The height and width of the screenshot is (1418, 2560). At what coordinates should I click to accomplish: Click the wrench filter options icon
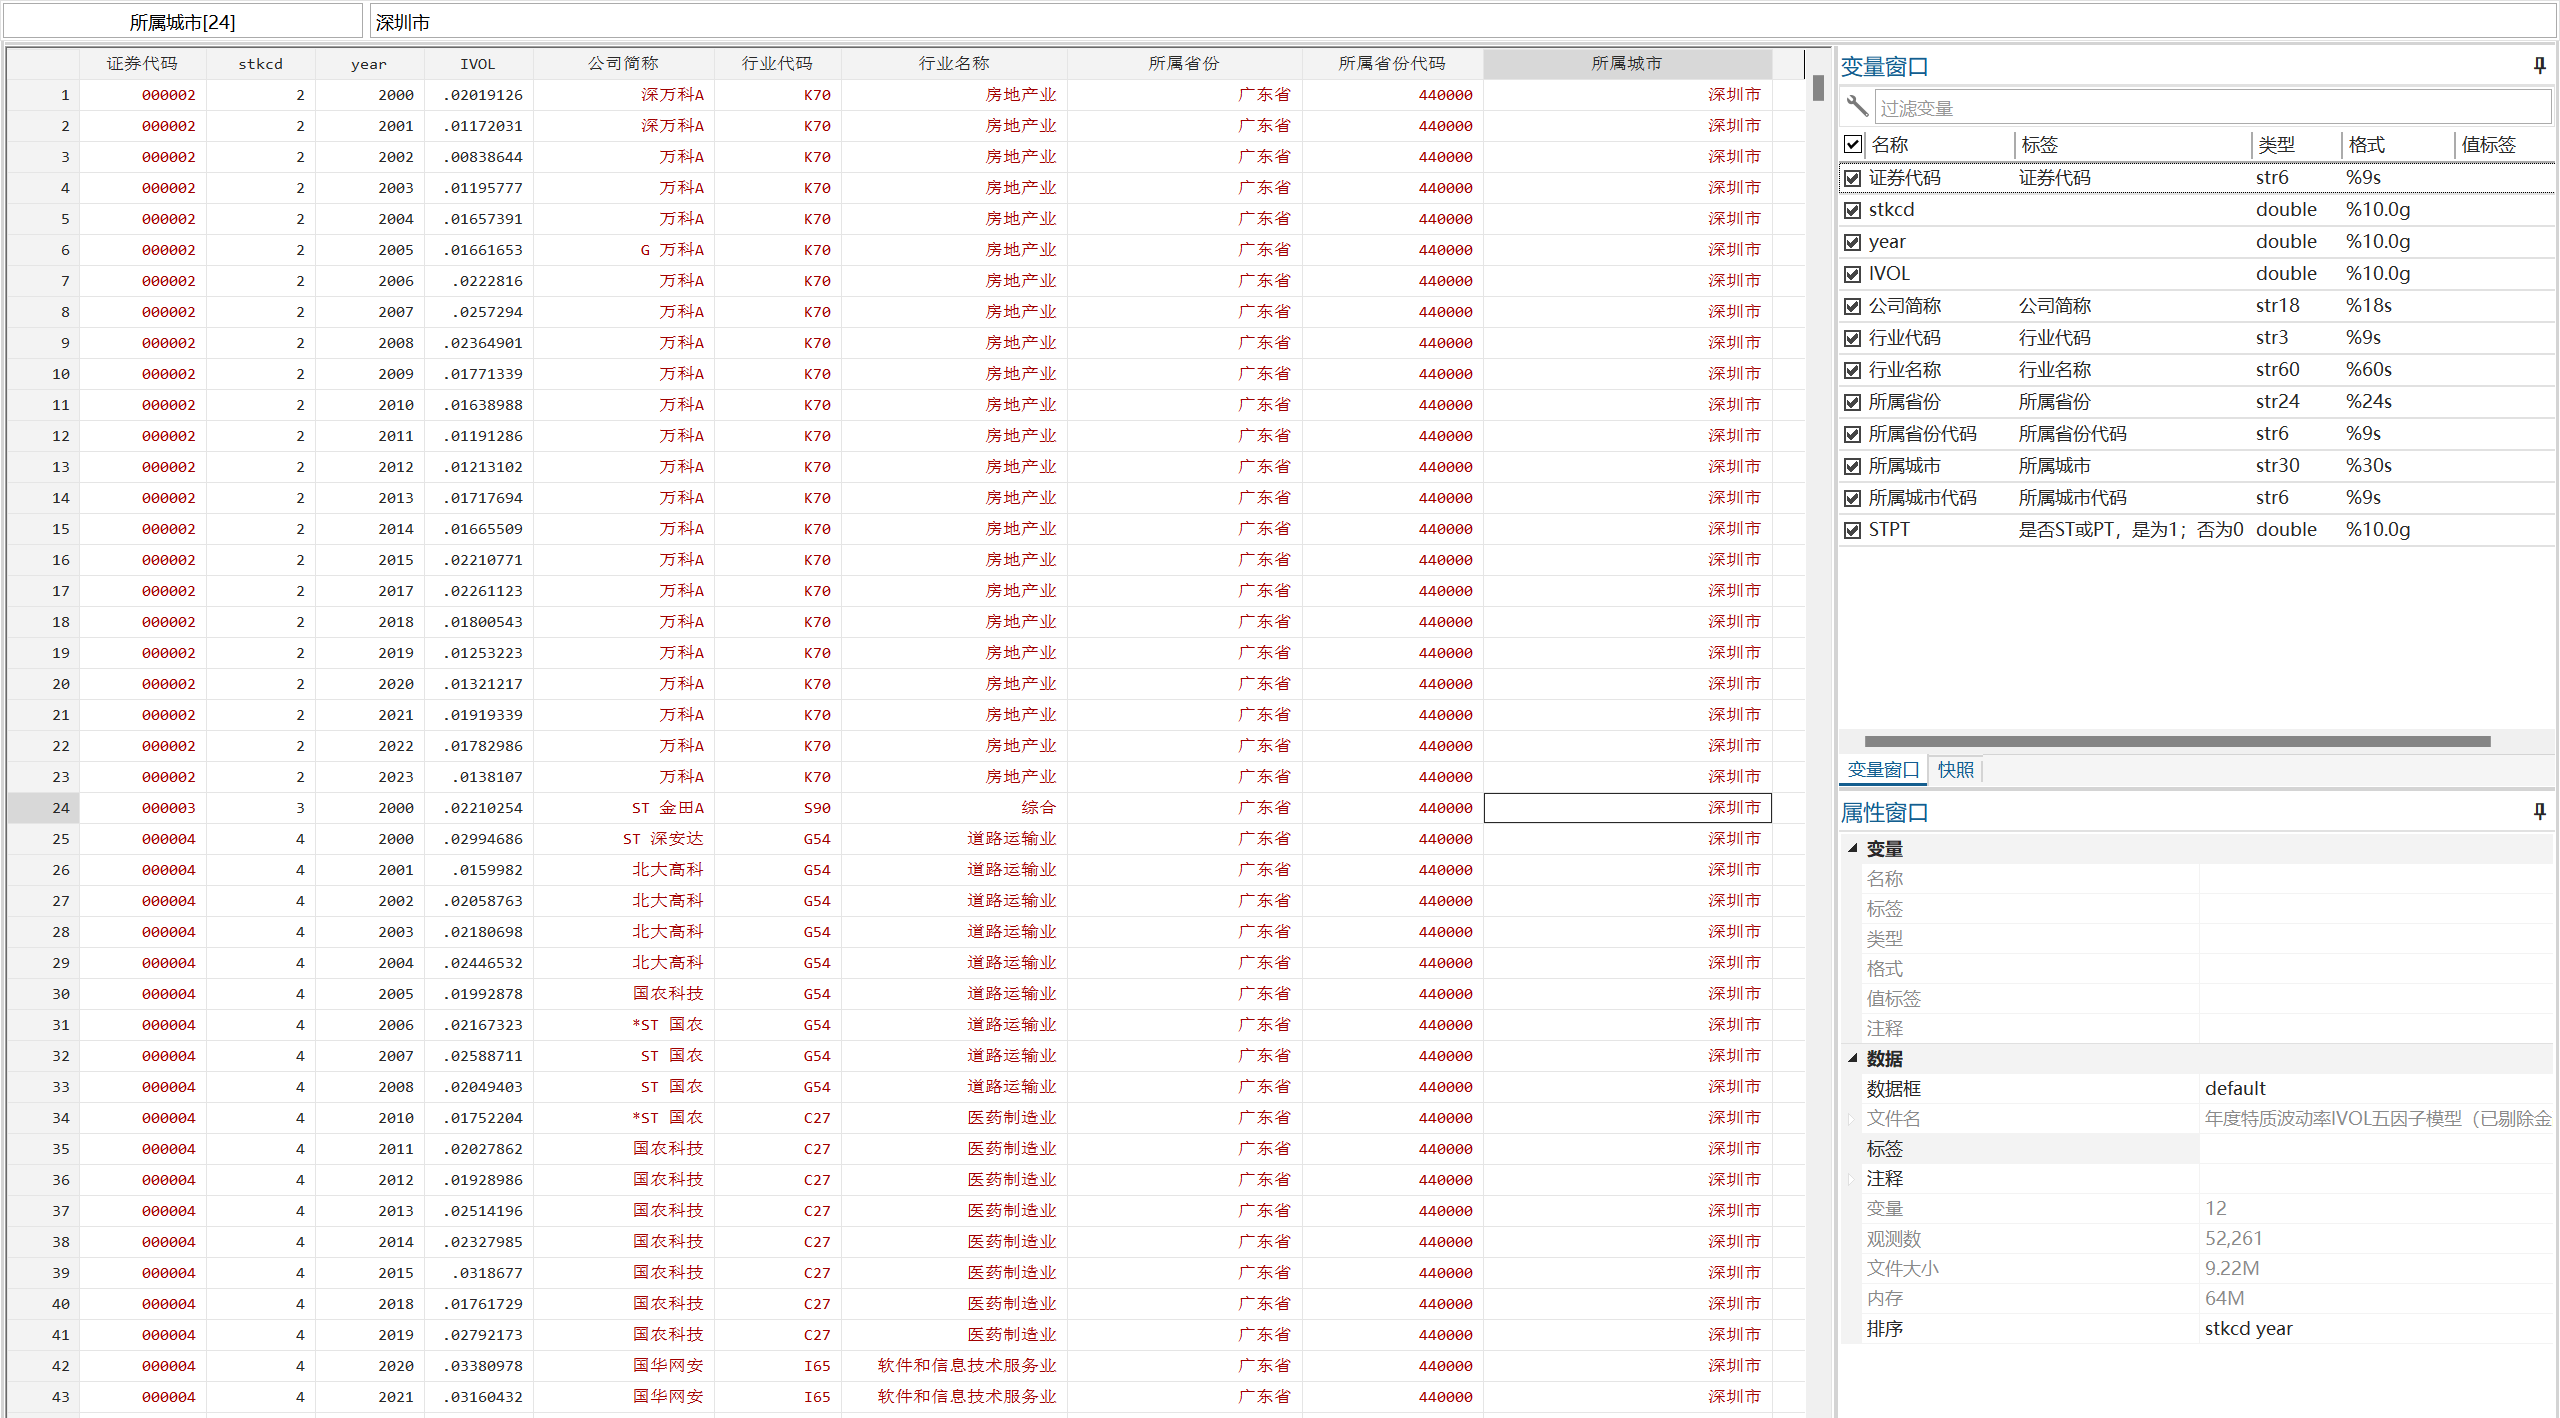click(1856, 106)
